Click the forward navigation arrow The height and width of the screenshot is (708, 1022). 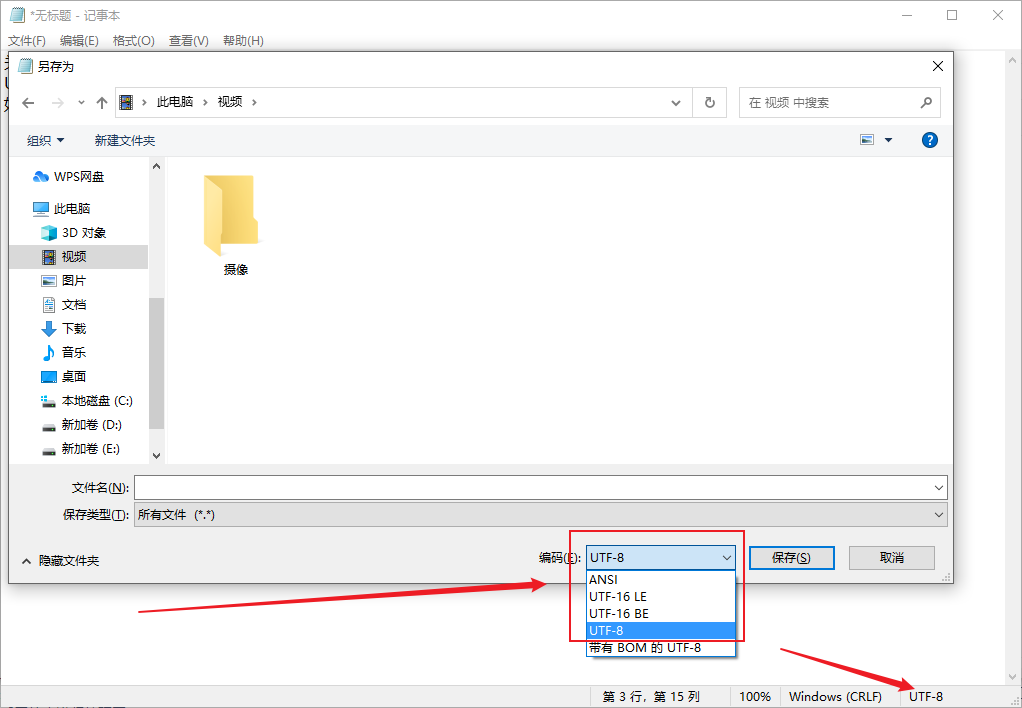(58, 103)
